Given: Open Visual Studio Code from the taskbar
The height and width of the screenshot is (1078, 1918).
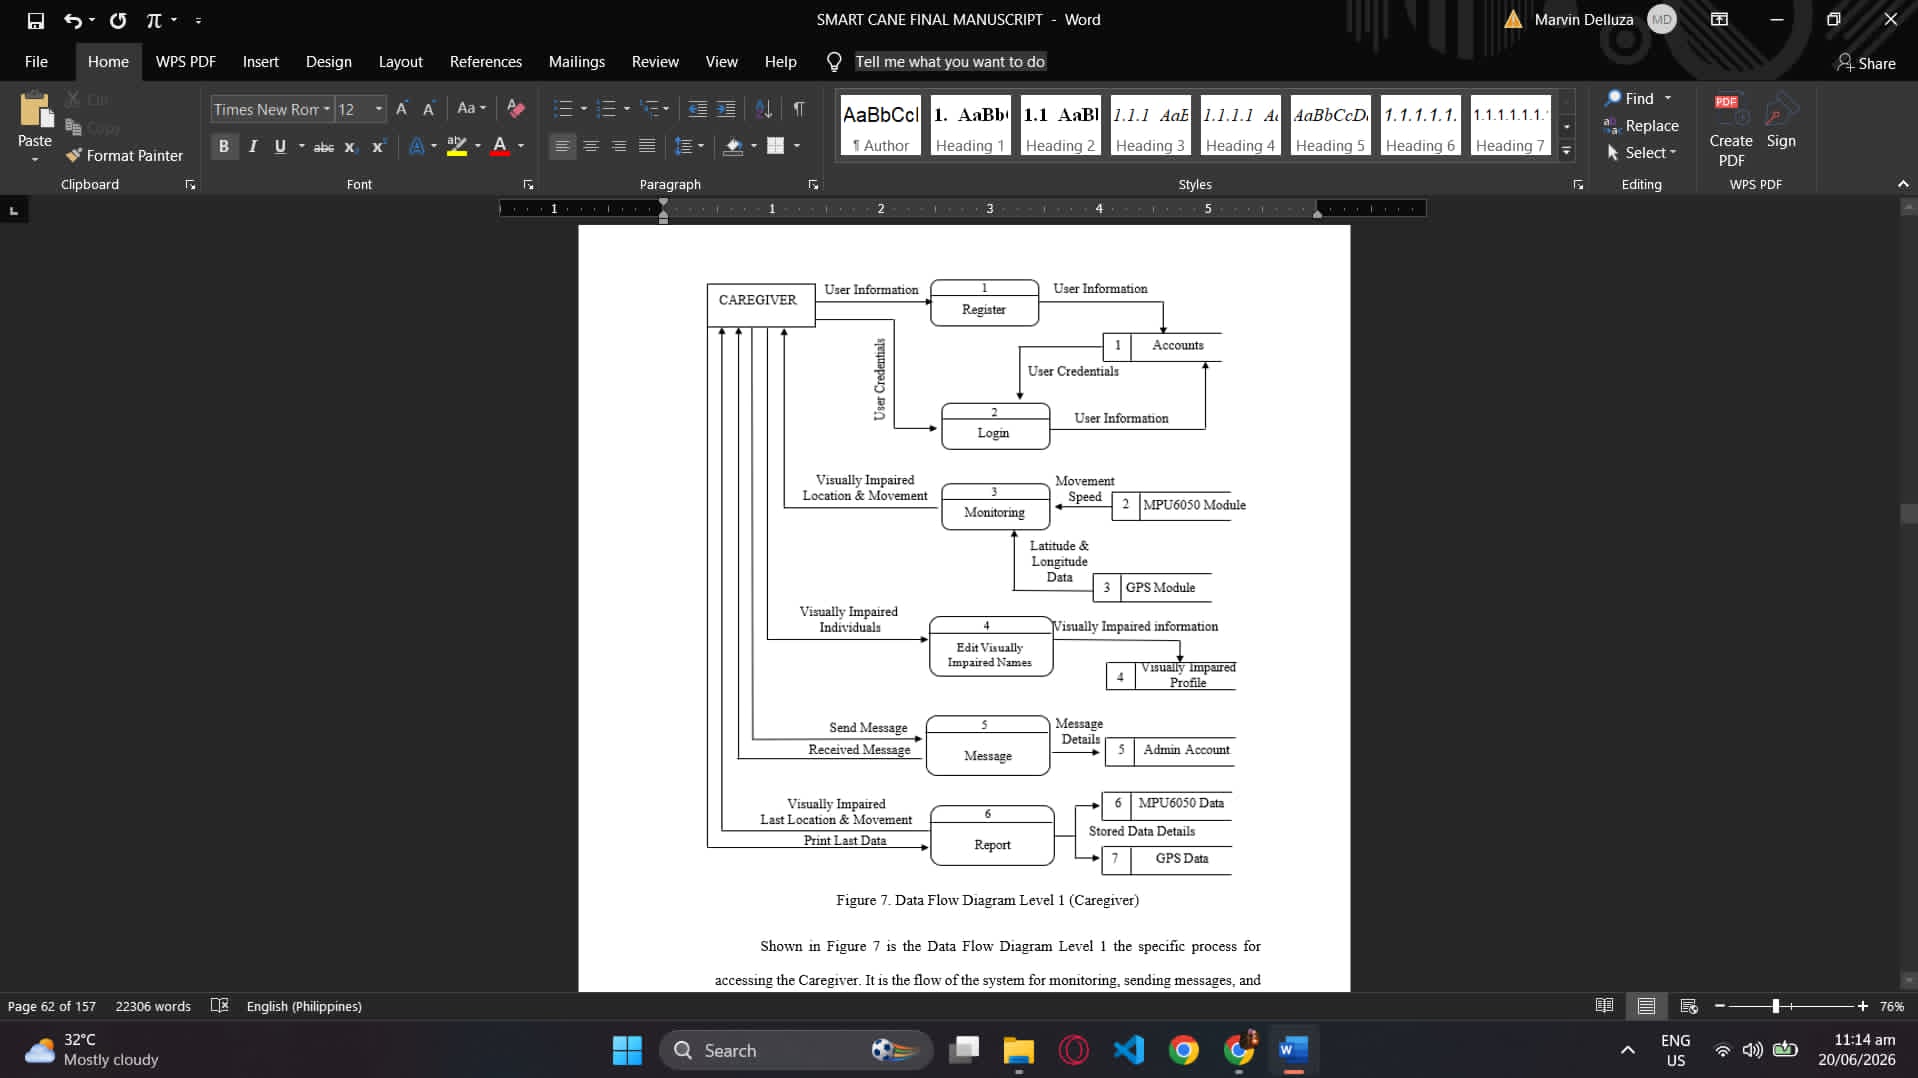Looking at the screenshot, I should coord(1129,1050).
